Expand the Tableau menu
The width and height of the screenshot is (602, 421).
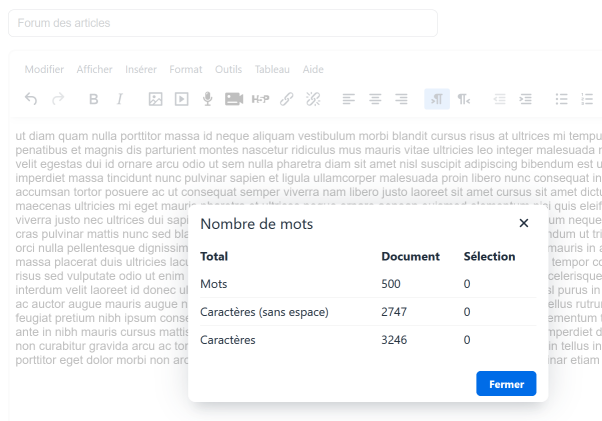click(x=272, y=70)
